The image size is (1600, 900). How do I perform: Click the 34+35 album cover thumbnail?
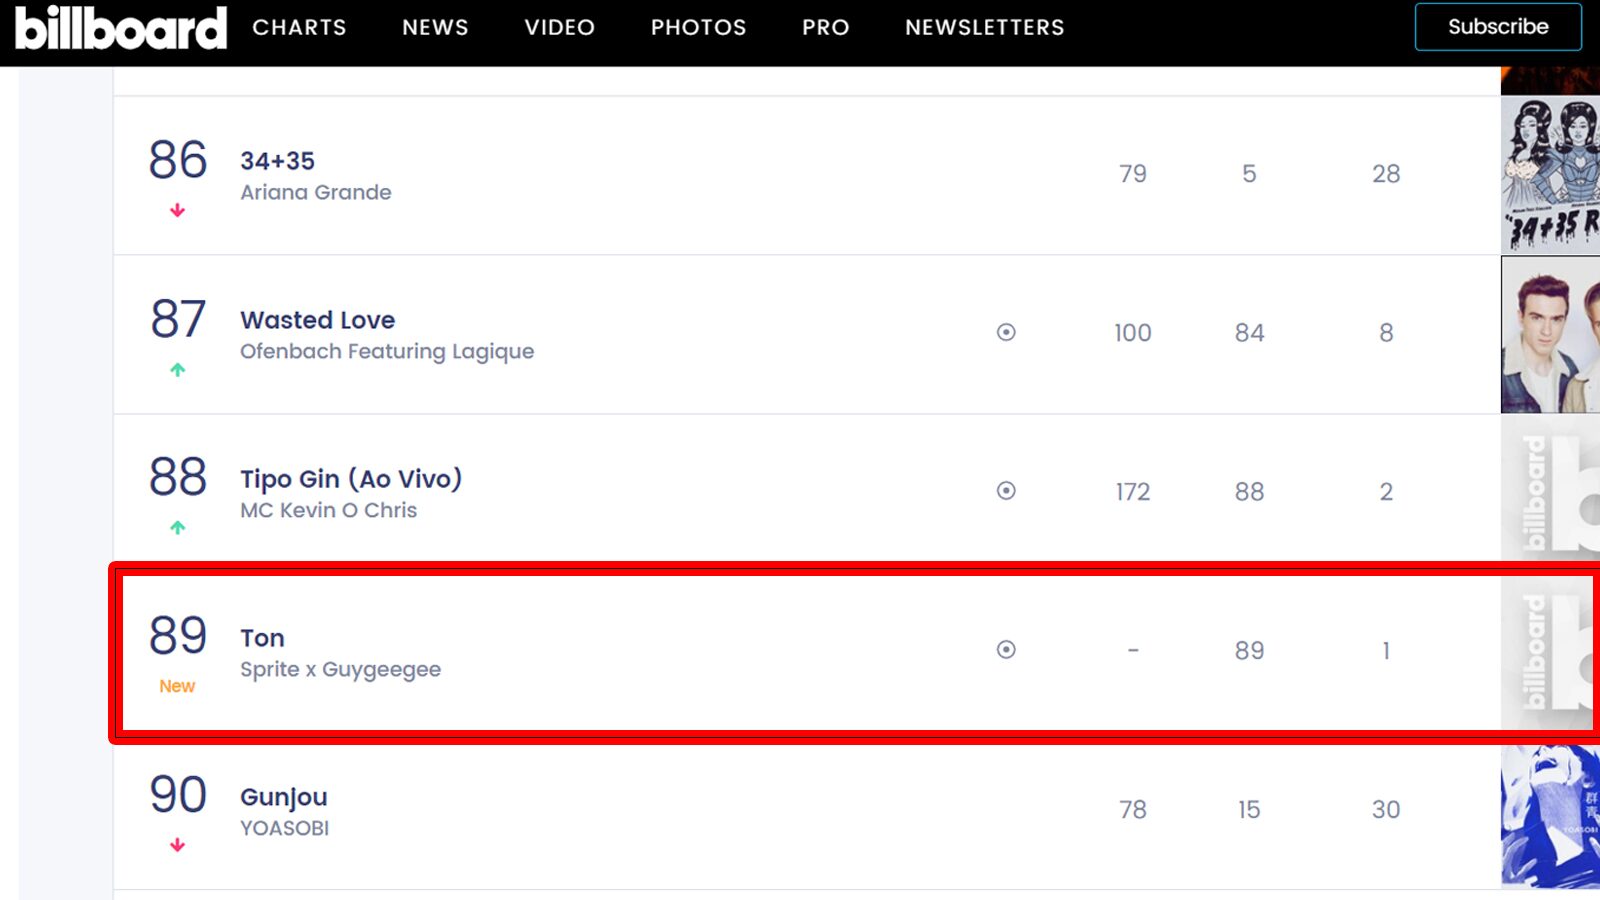point(1550,175)
